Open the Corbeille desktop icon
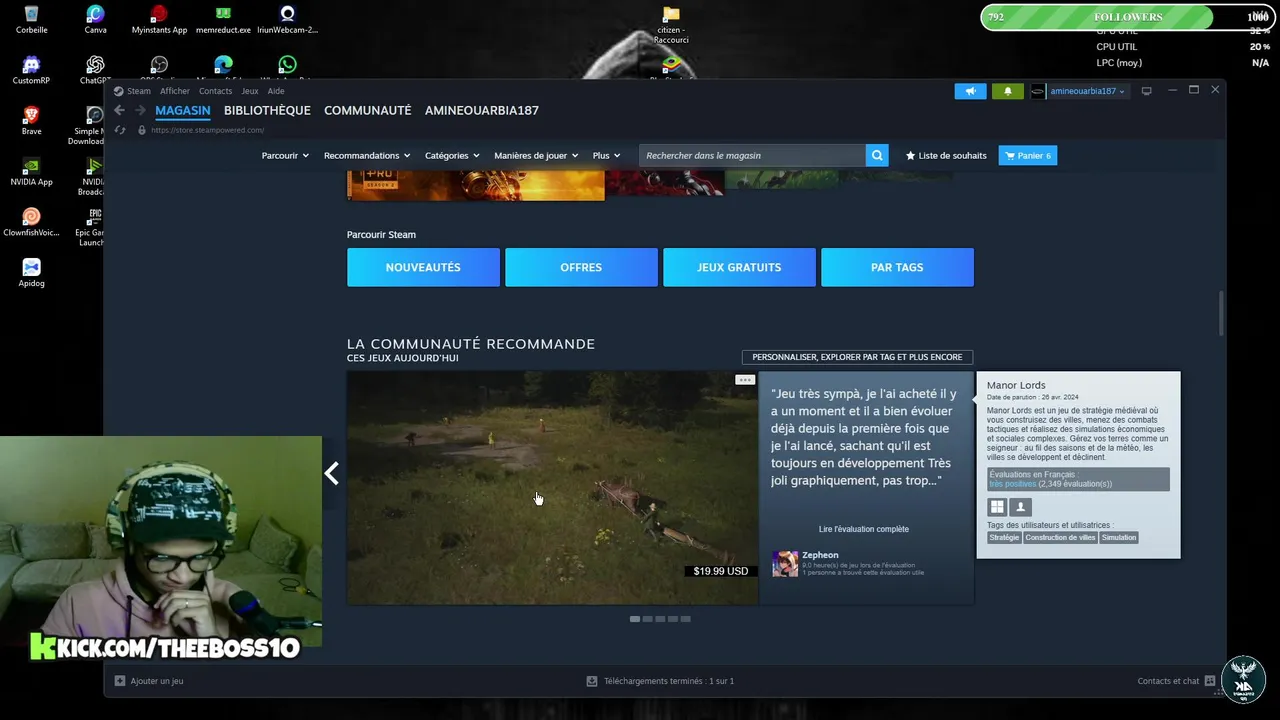1280x720 pixels. coord(32,20)
